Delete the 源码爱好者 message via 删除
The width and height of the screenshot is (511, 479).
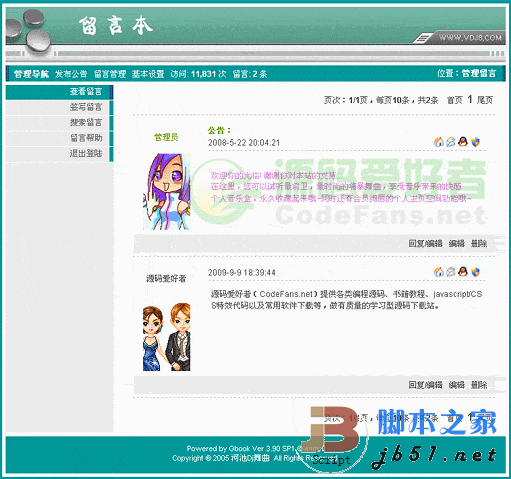(479, 385)
